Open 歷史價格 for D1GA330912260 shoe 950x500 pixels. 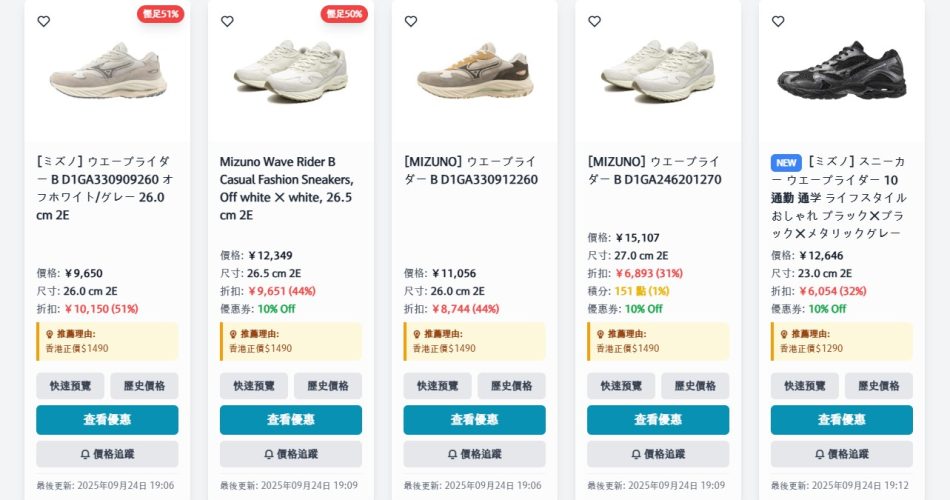511,386
